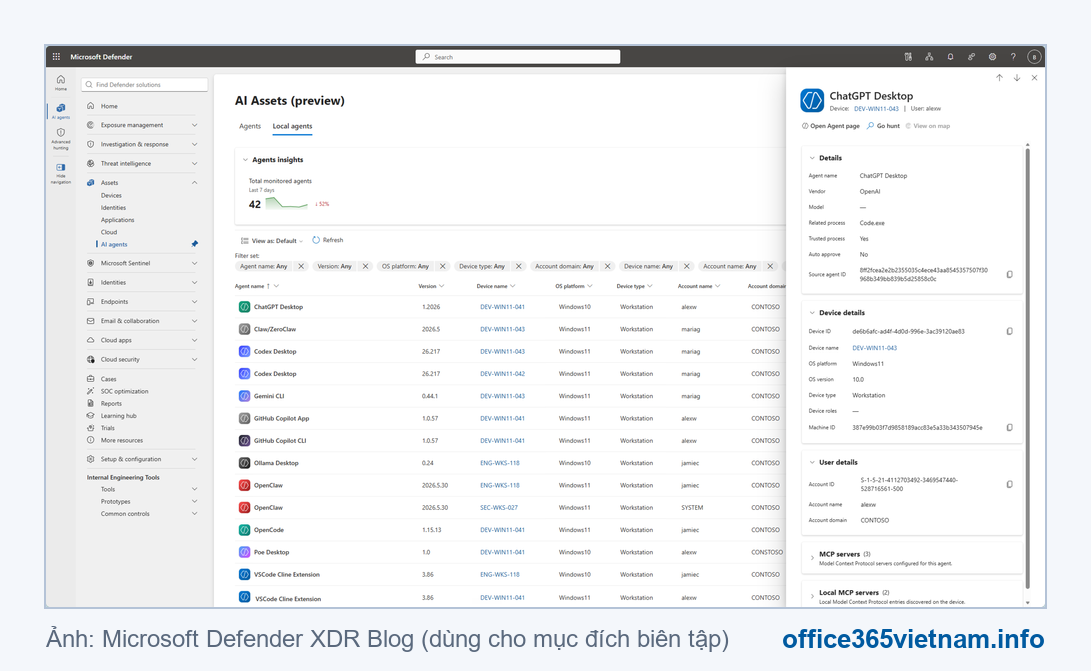
Task: Remove the Version filter
Action: point(365,266)
